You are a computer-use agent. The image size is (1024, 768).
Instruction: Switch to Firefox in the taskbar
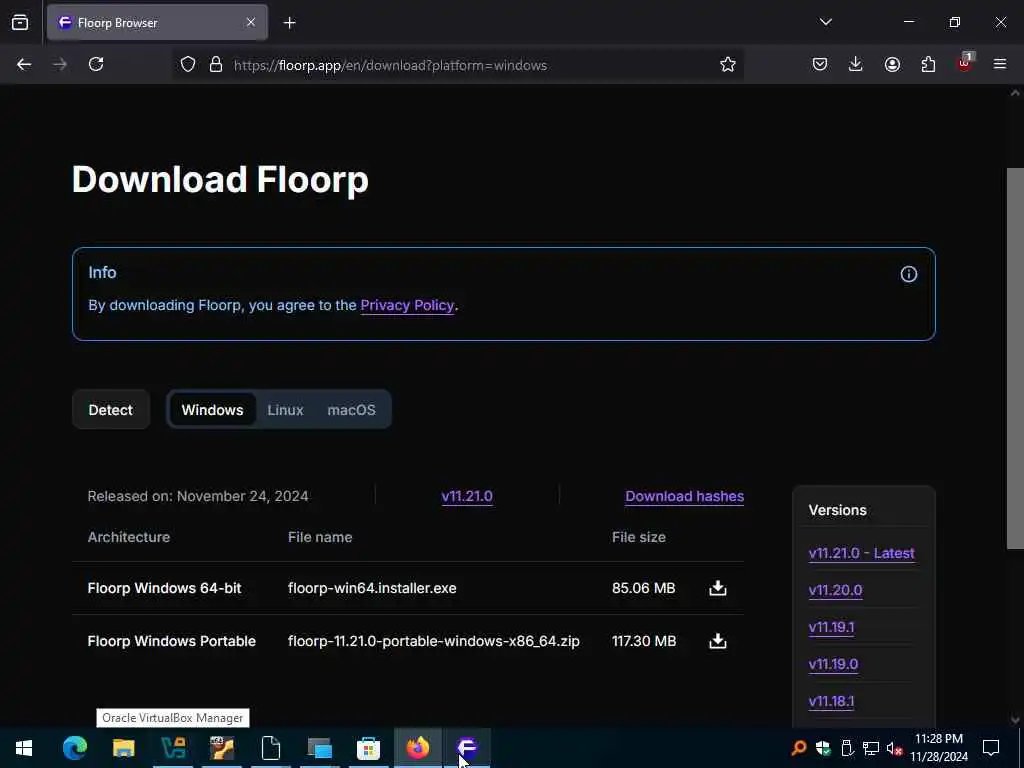pyautogui.click(x=418, y=748)
